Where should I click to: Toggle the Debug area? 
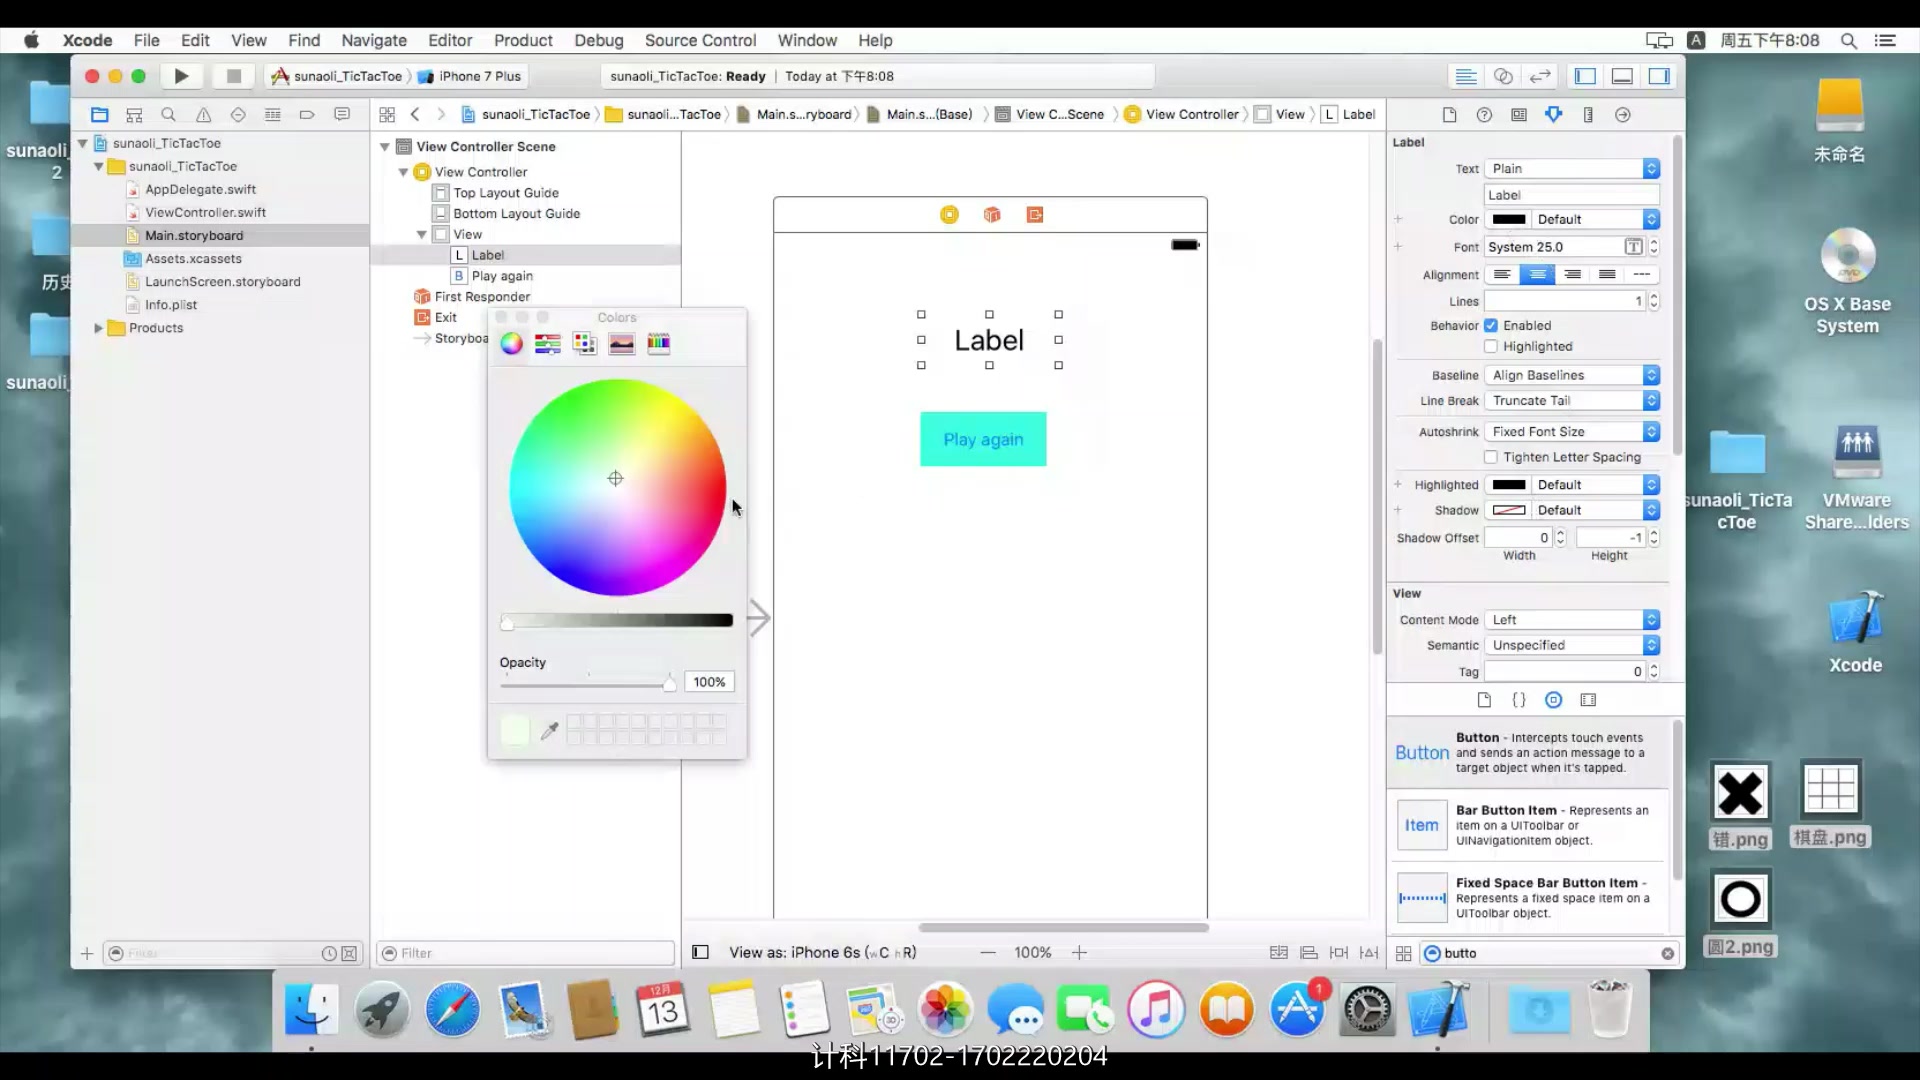click(x=1622, y=76)
